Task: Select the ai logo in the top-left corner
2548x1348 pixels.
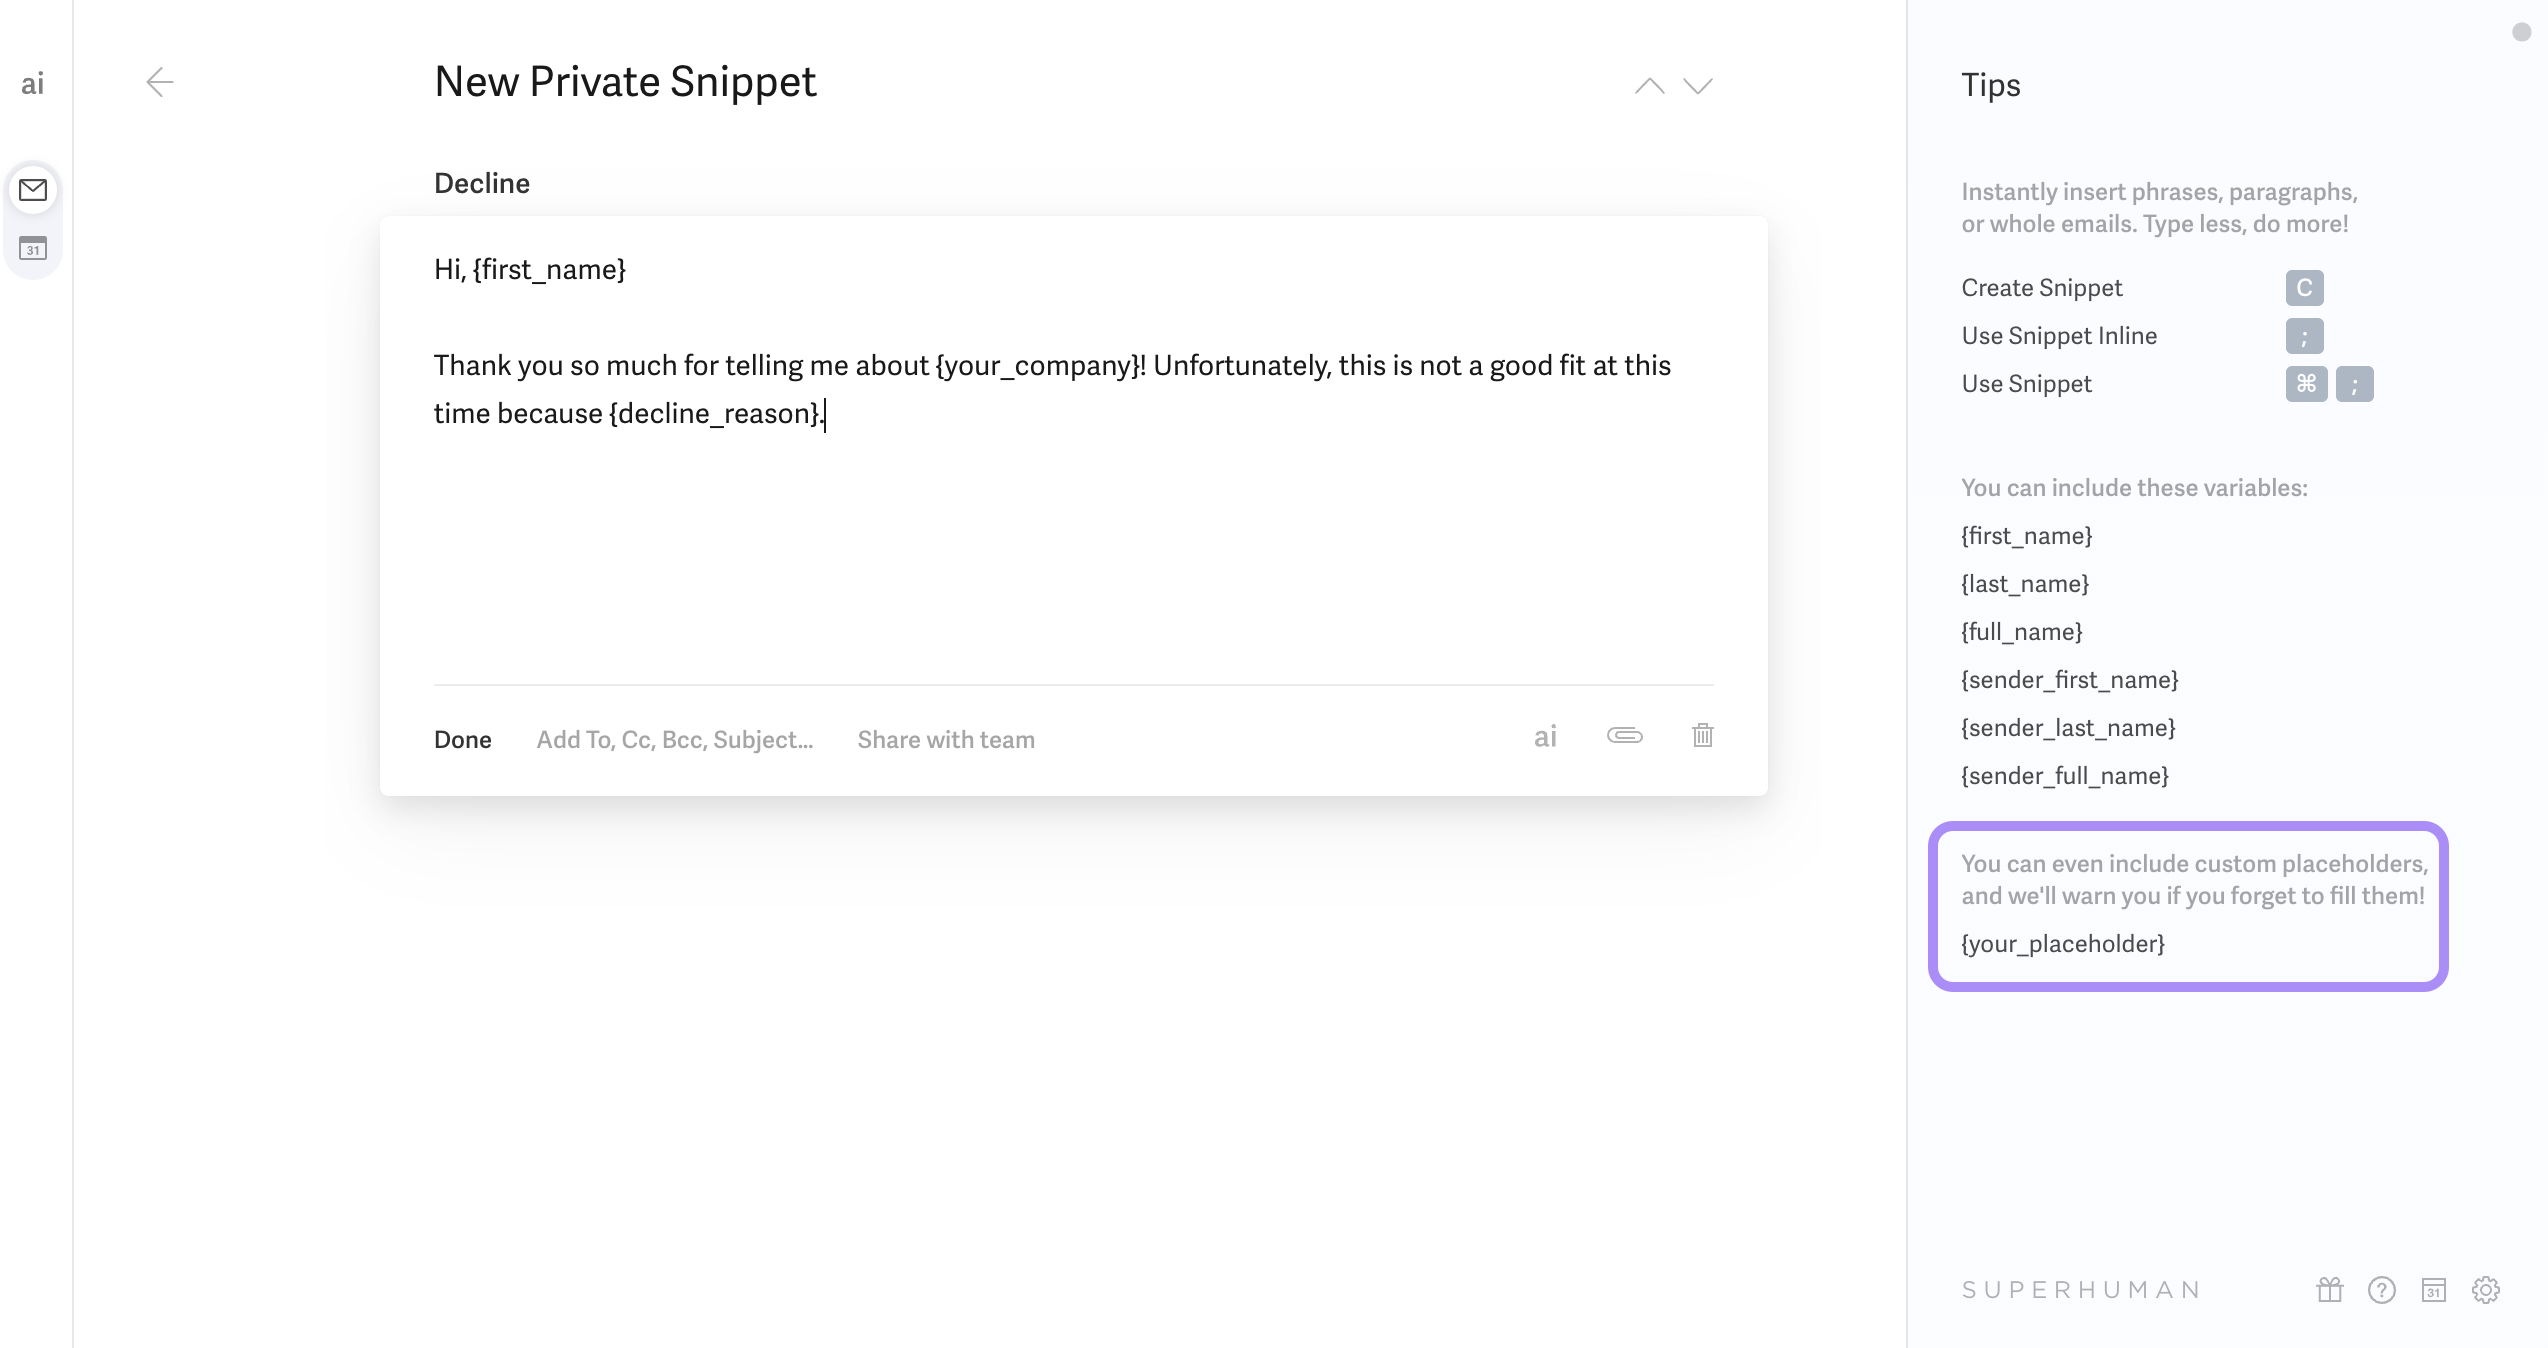Action: (x=33, y=83)
